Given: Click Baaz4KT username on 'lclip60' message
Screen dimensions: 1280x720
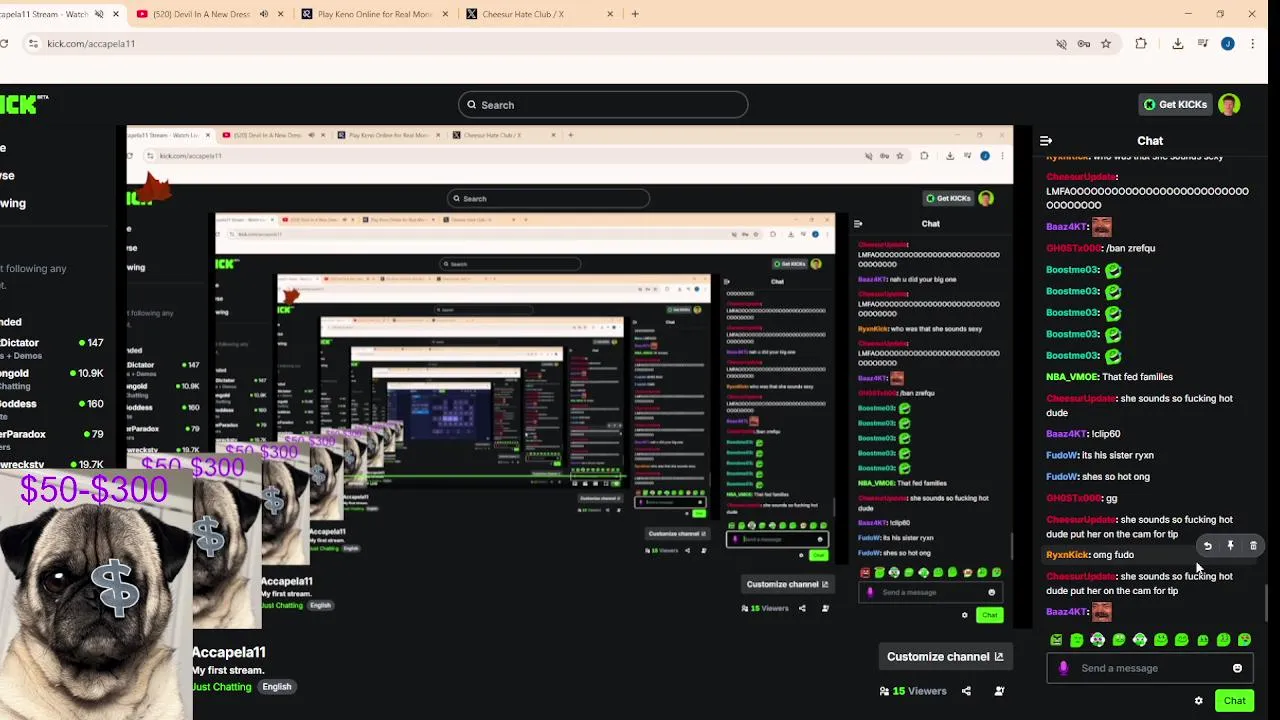Looking at the screenshot, I should pyautogui.click(x=1066, y=434).
